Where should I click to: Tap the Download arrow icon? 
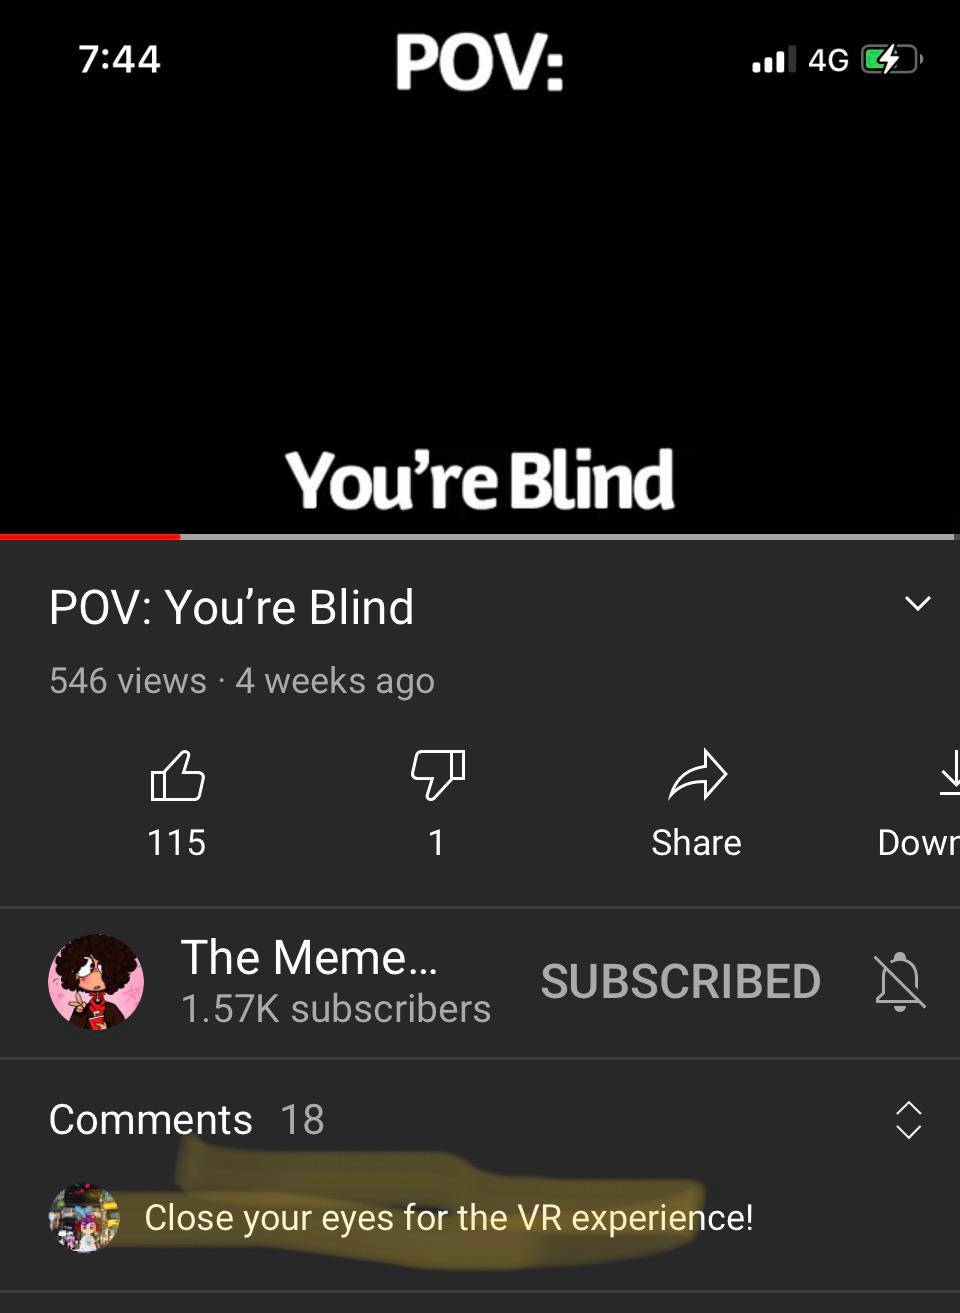click(x=950, y=774)
